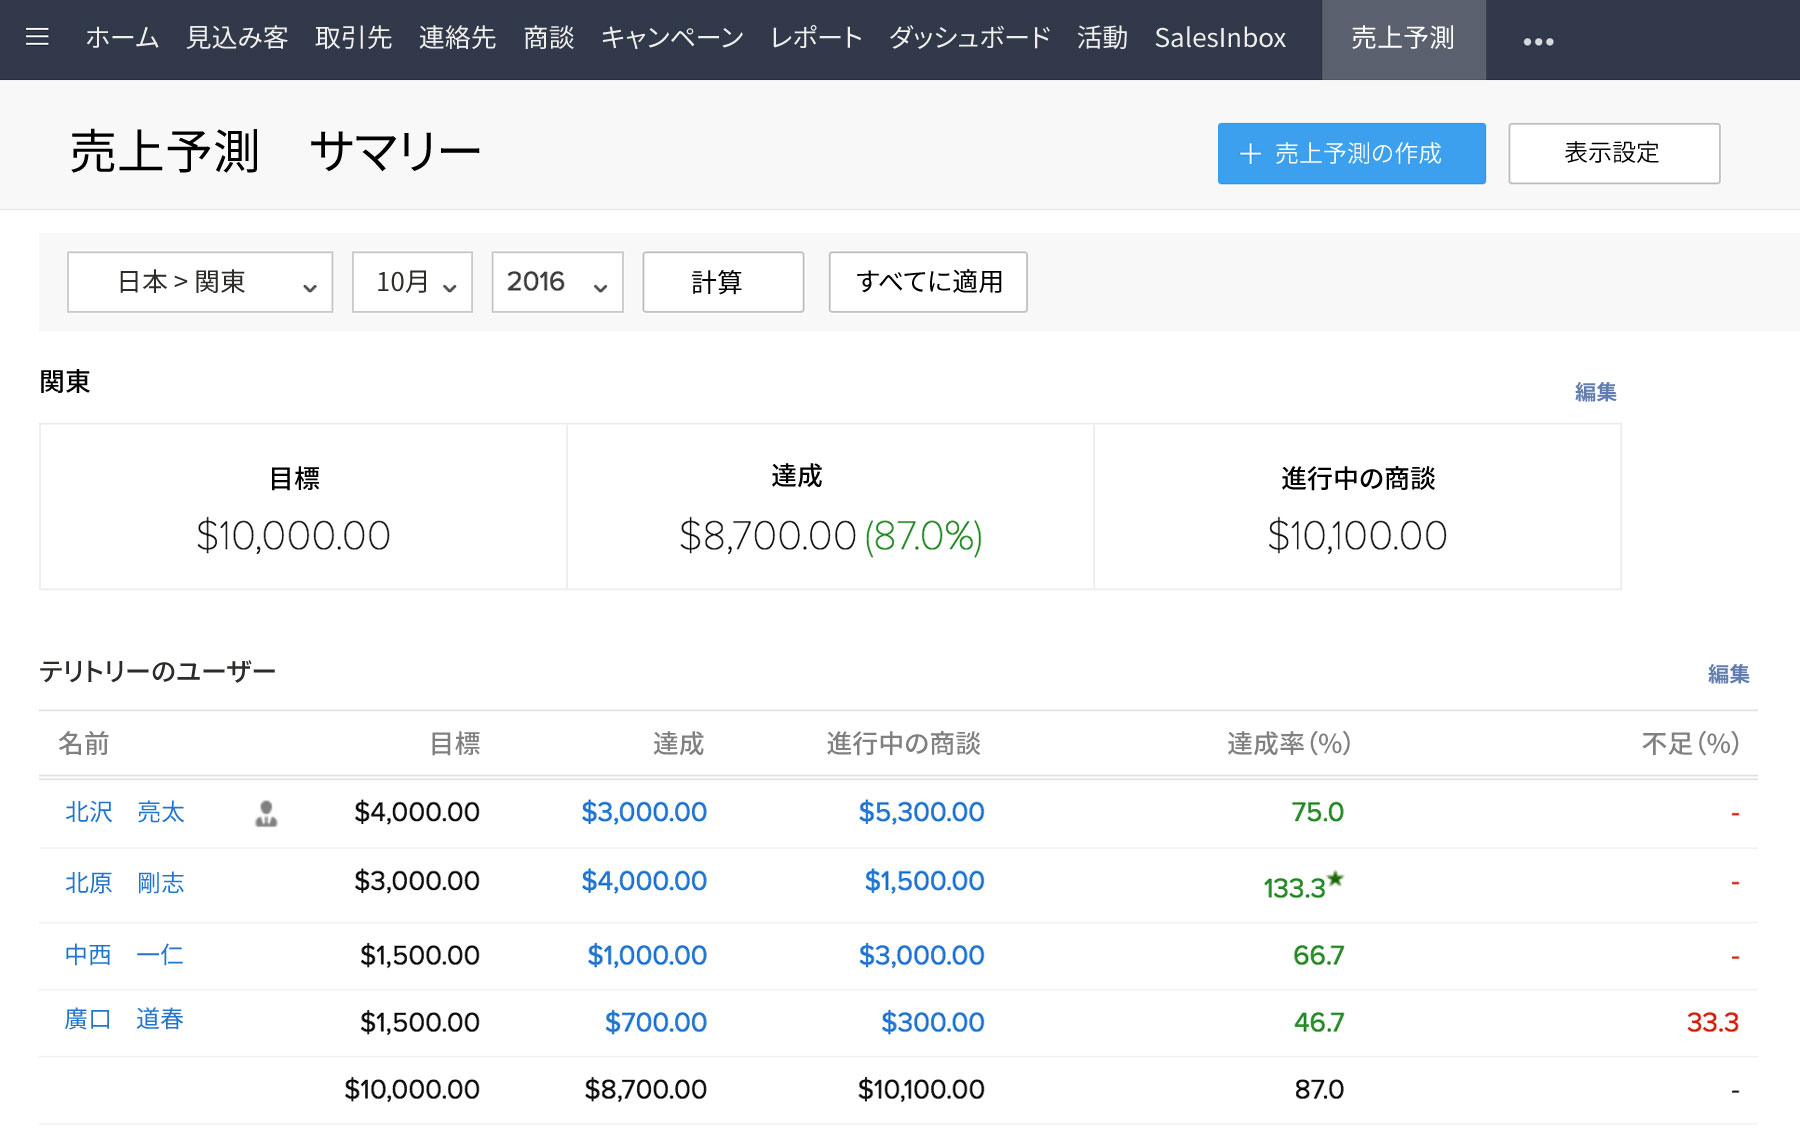The width and height of the screenshot is (1800, 1147).
Task: Open the 2016 year dropdown
Action: (557, 282)
